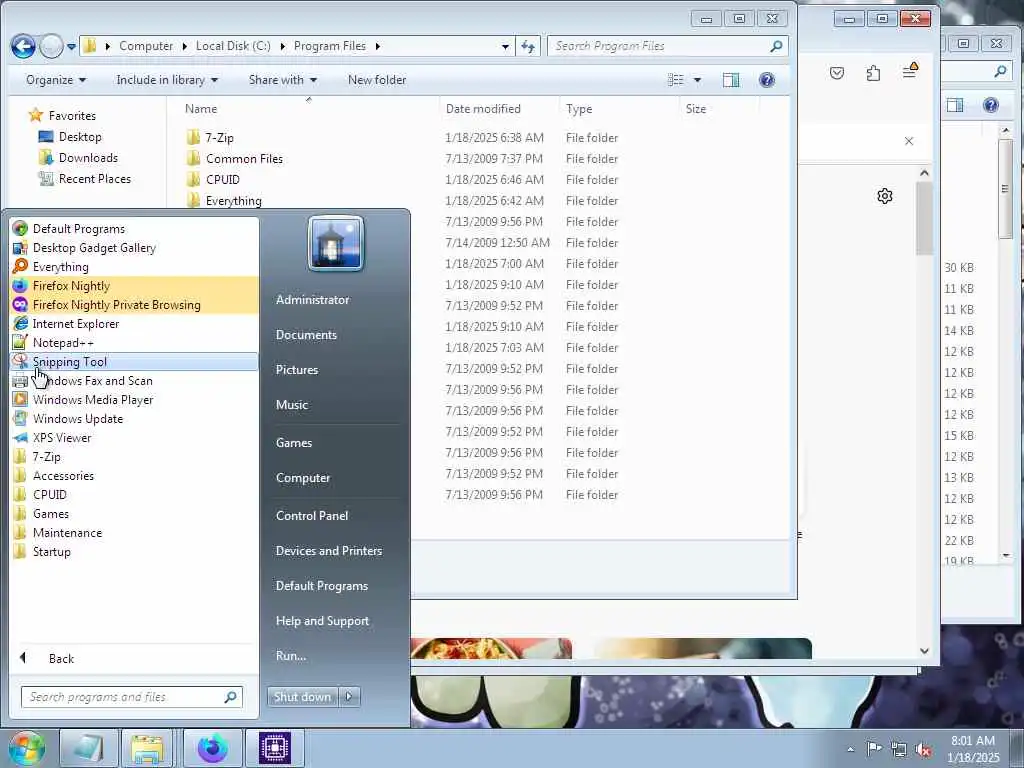The image size is (1024, 768).
Task: Switch to Firefox Nightly taskbar icon
Action: tap(213, 748)
